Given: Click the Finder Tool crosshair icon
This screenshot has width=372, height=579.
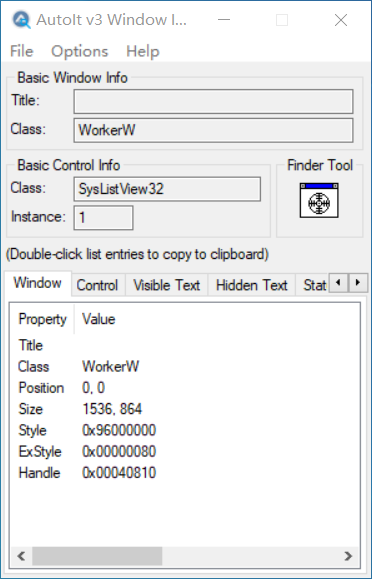Looking at the screenshot, I should tap(319, 201).
